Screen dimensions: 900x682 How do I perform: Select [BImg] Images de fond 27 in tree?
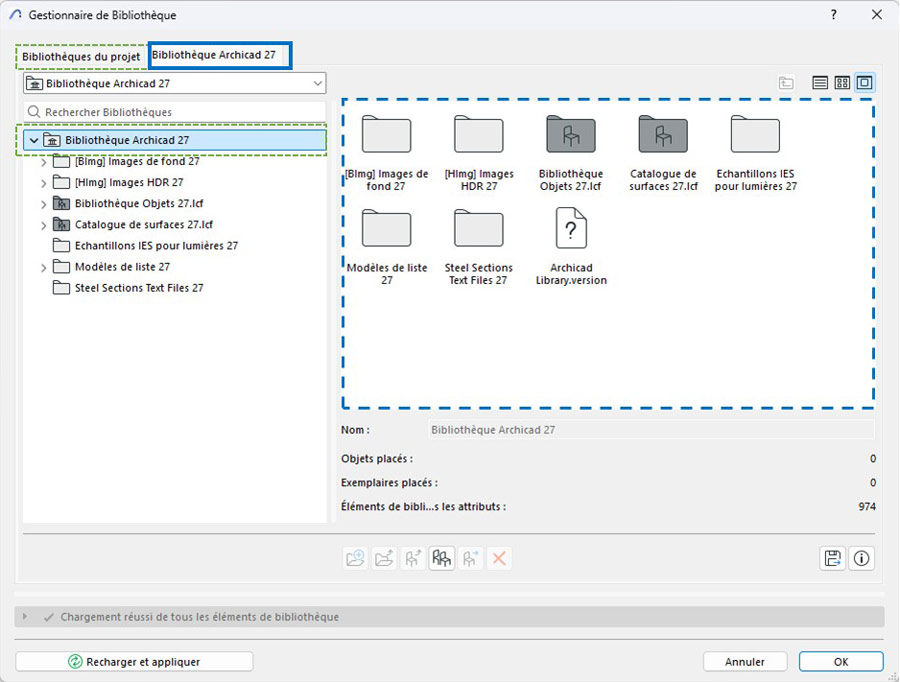[x=137, y=161]
